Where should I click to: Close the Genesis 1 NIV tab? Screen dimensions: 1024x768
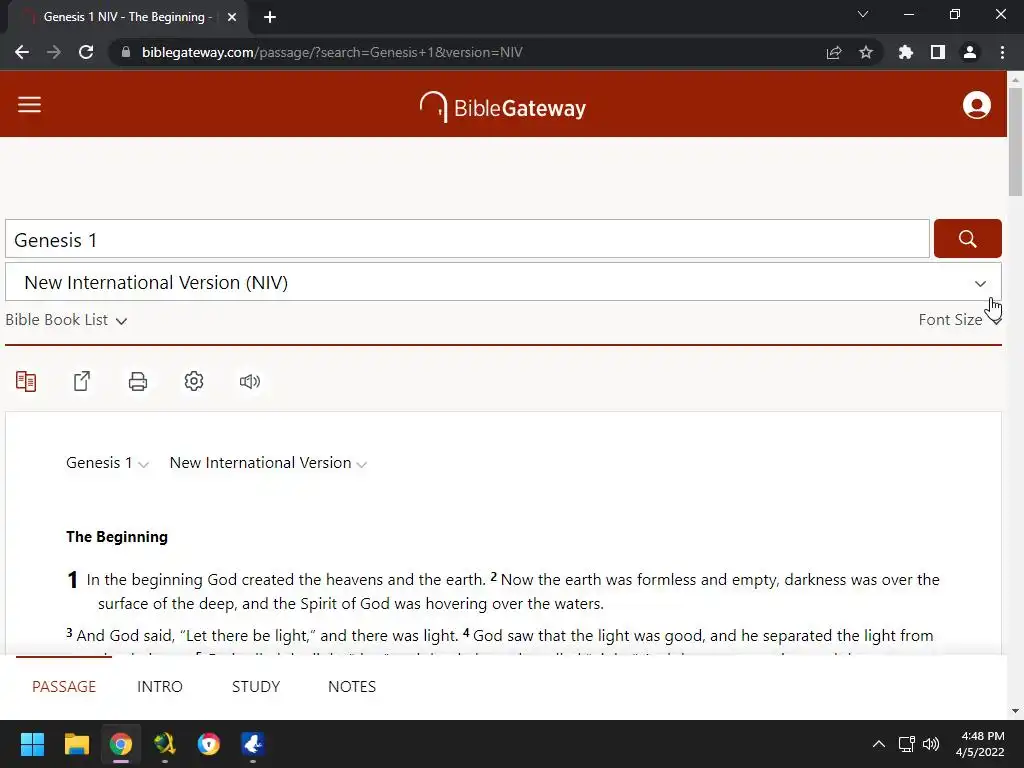[x=232, y=17]
